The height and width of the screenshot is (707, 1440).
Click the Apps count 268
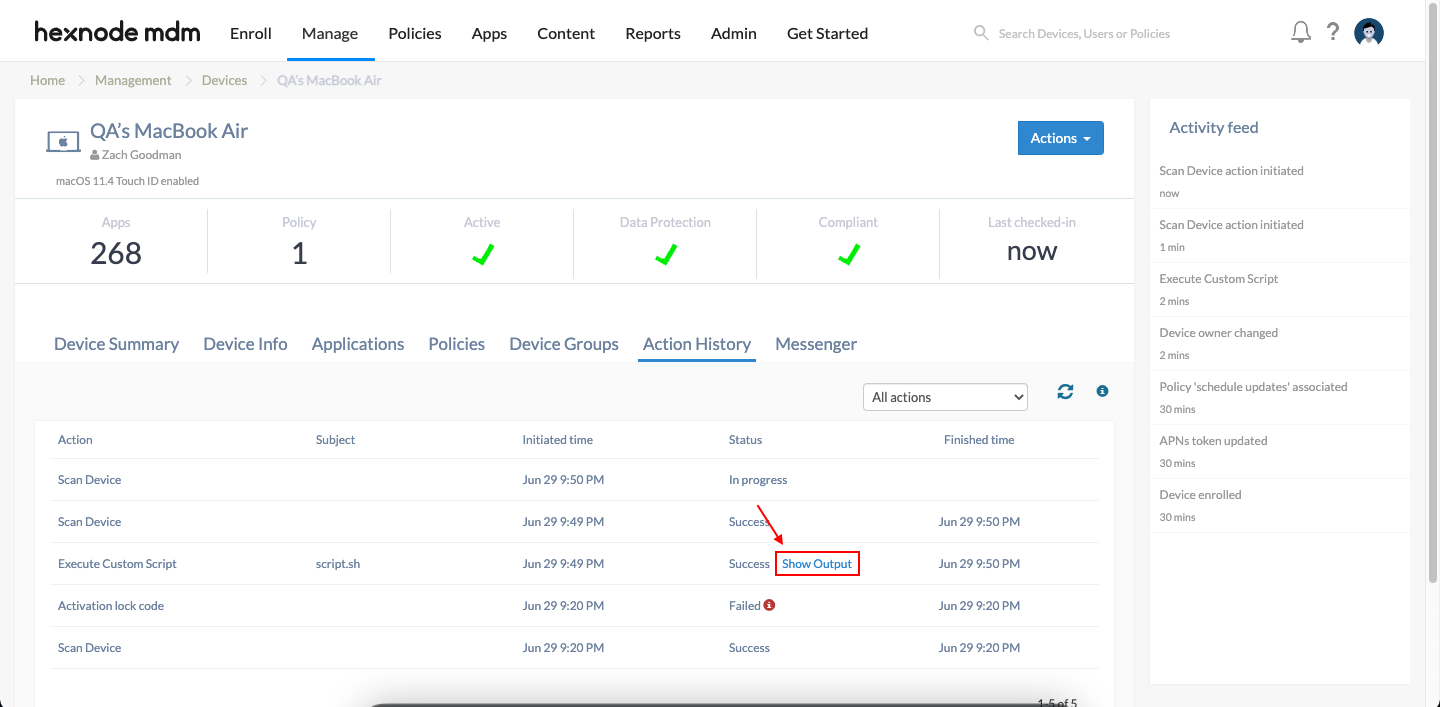pyautogui.click(x=116, y=254)
